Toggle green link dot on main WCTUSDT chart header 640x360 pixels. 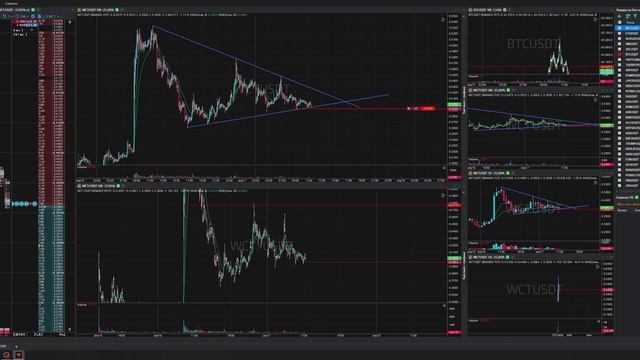point(117,10)
